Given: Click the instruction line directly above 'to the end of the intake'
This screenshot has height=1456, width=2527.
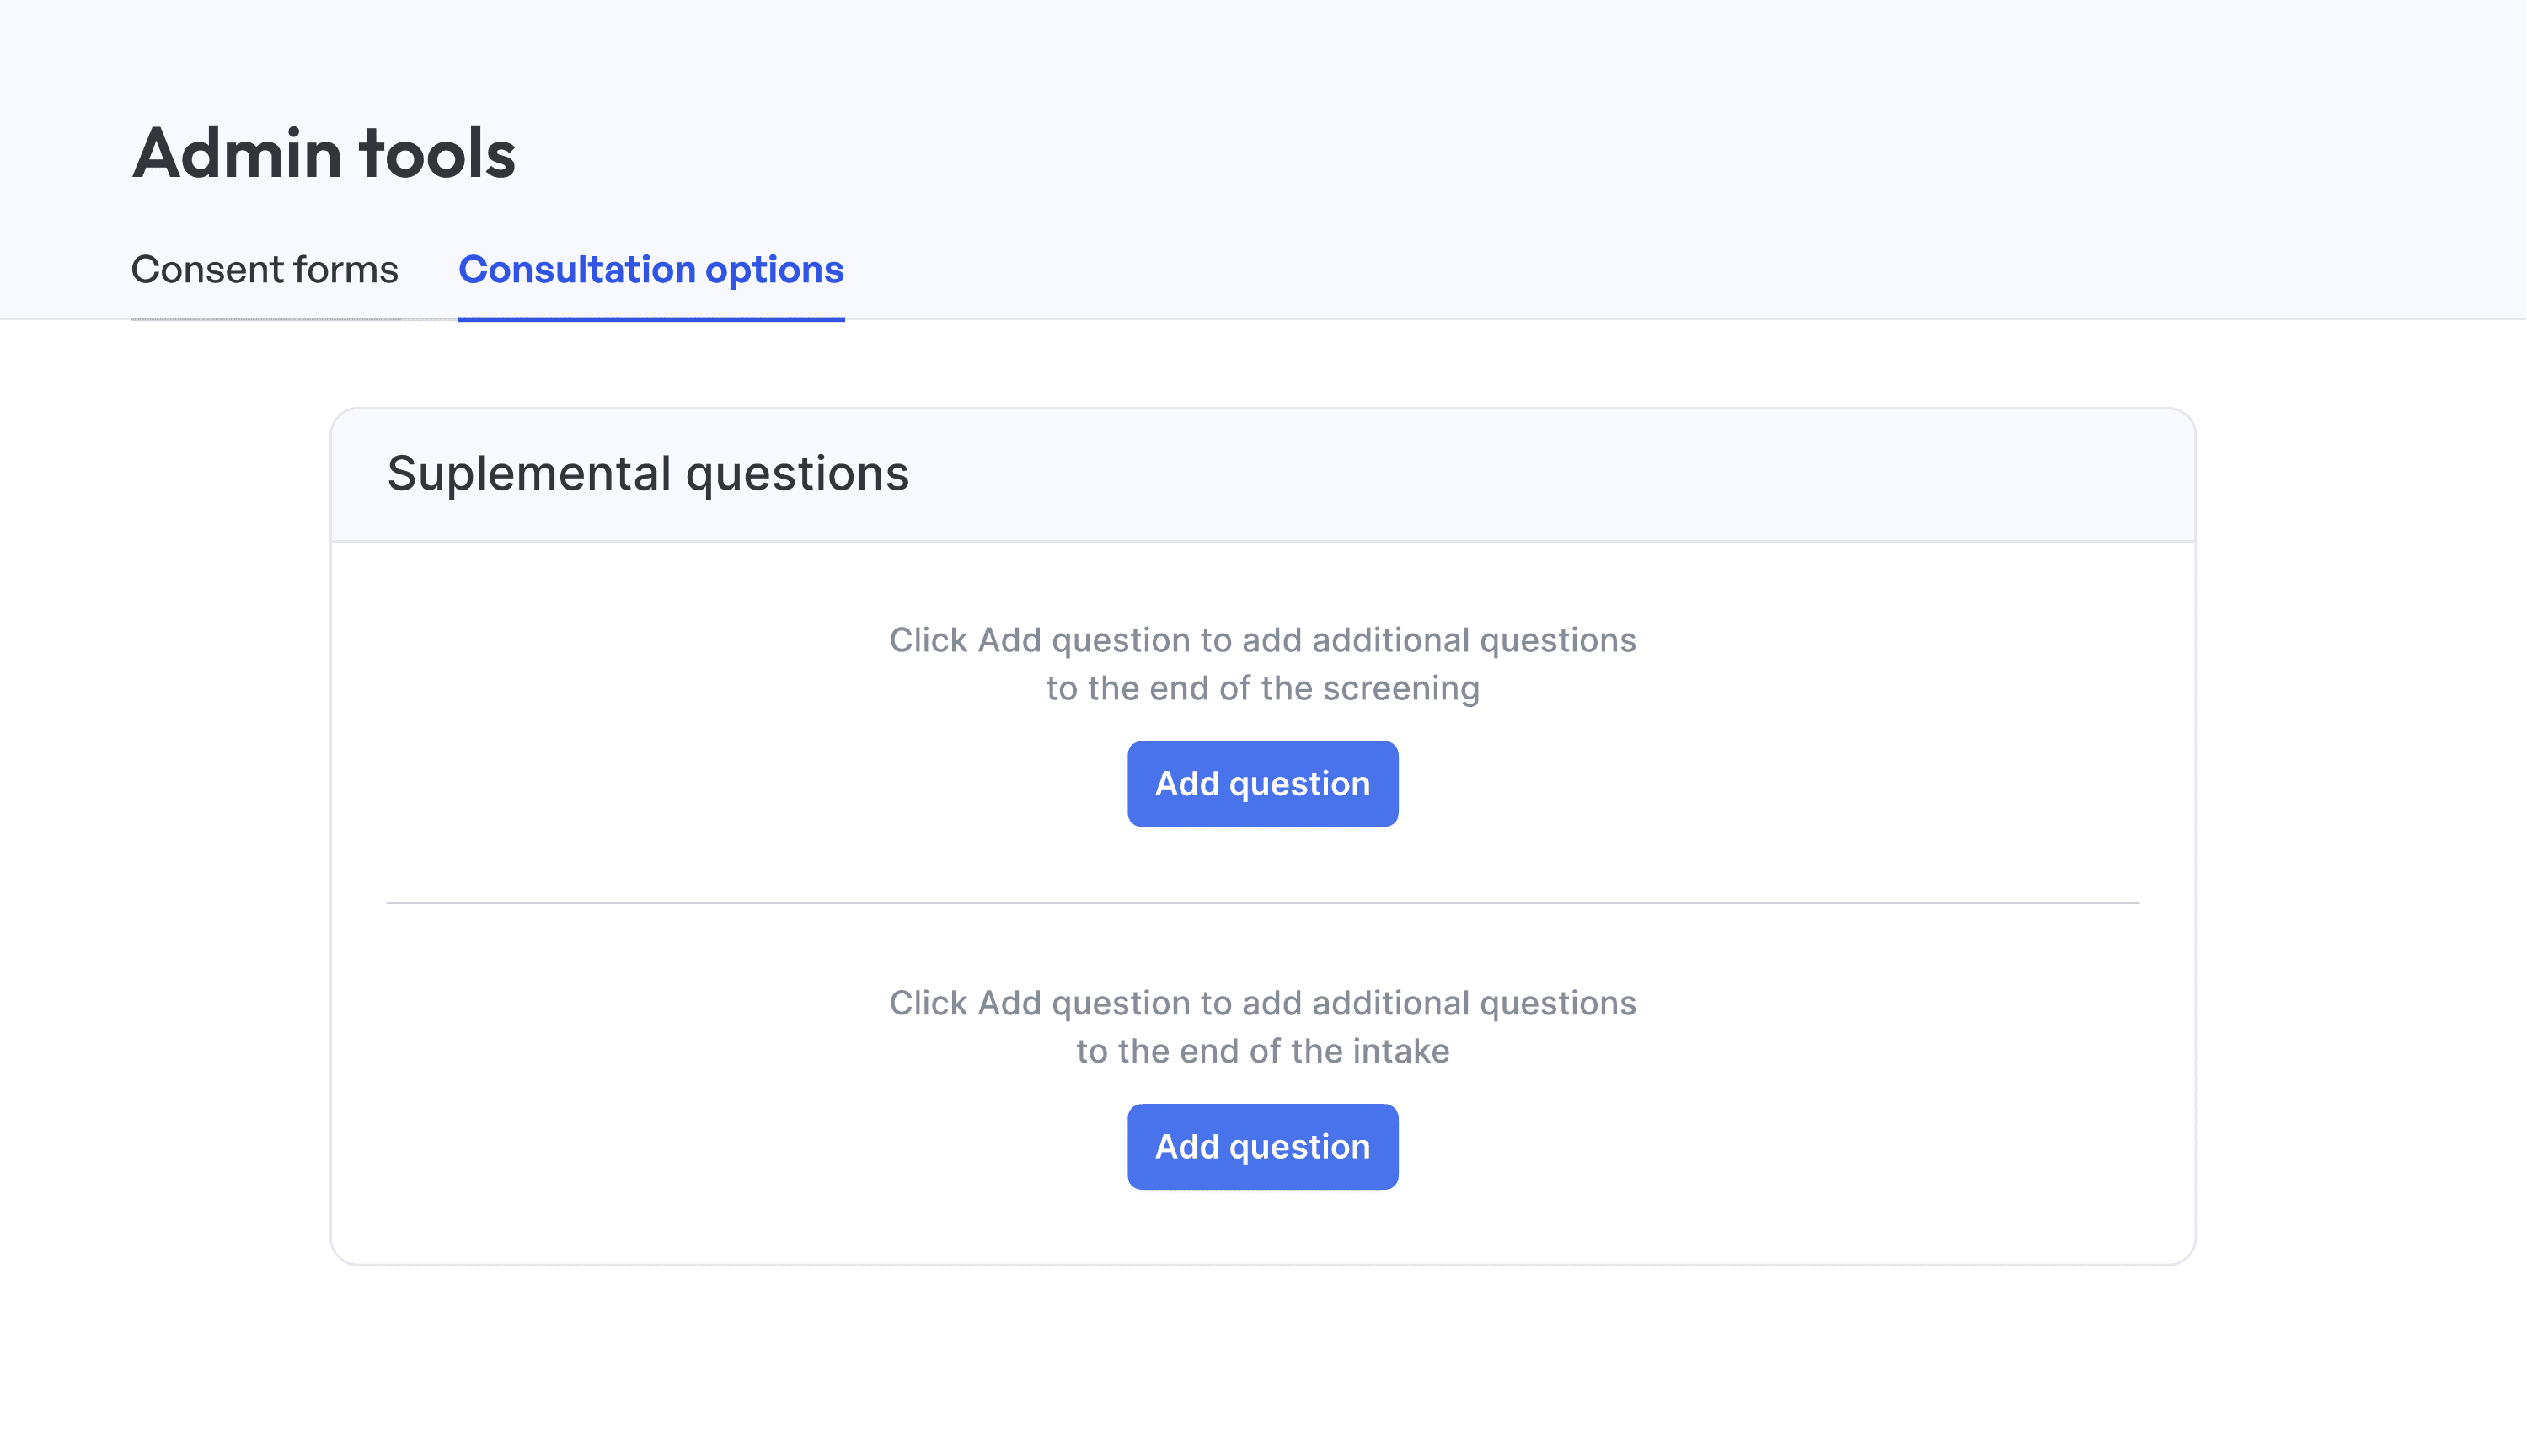Looking at the screenshot, I should point(1262,1003).
